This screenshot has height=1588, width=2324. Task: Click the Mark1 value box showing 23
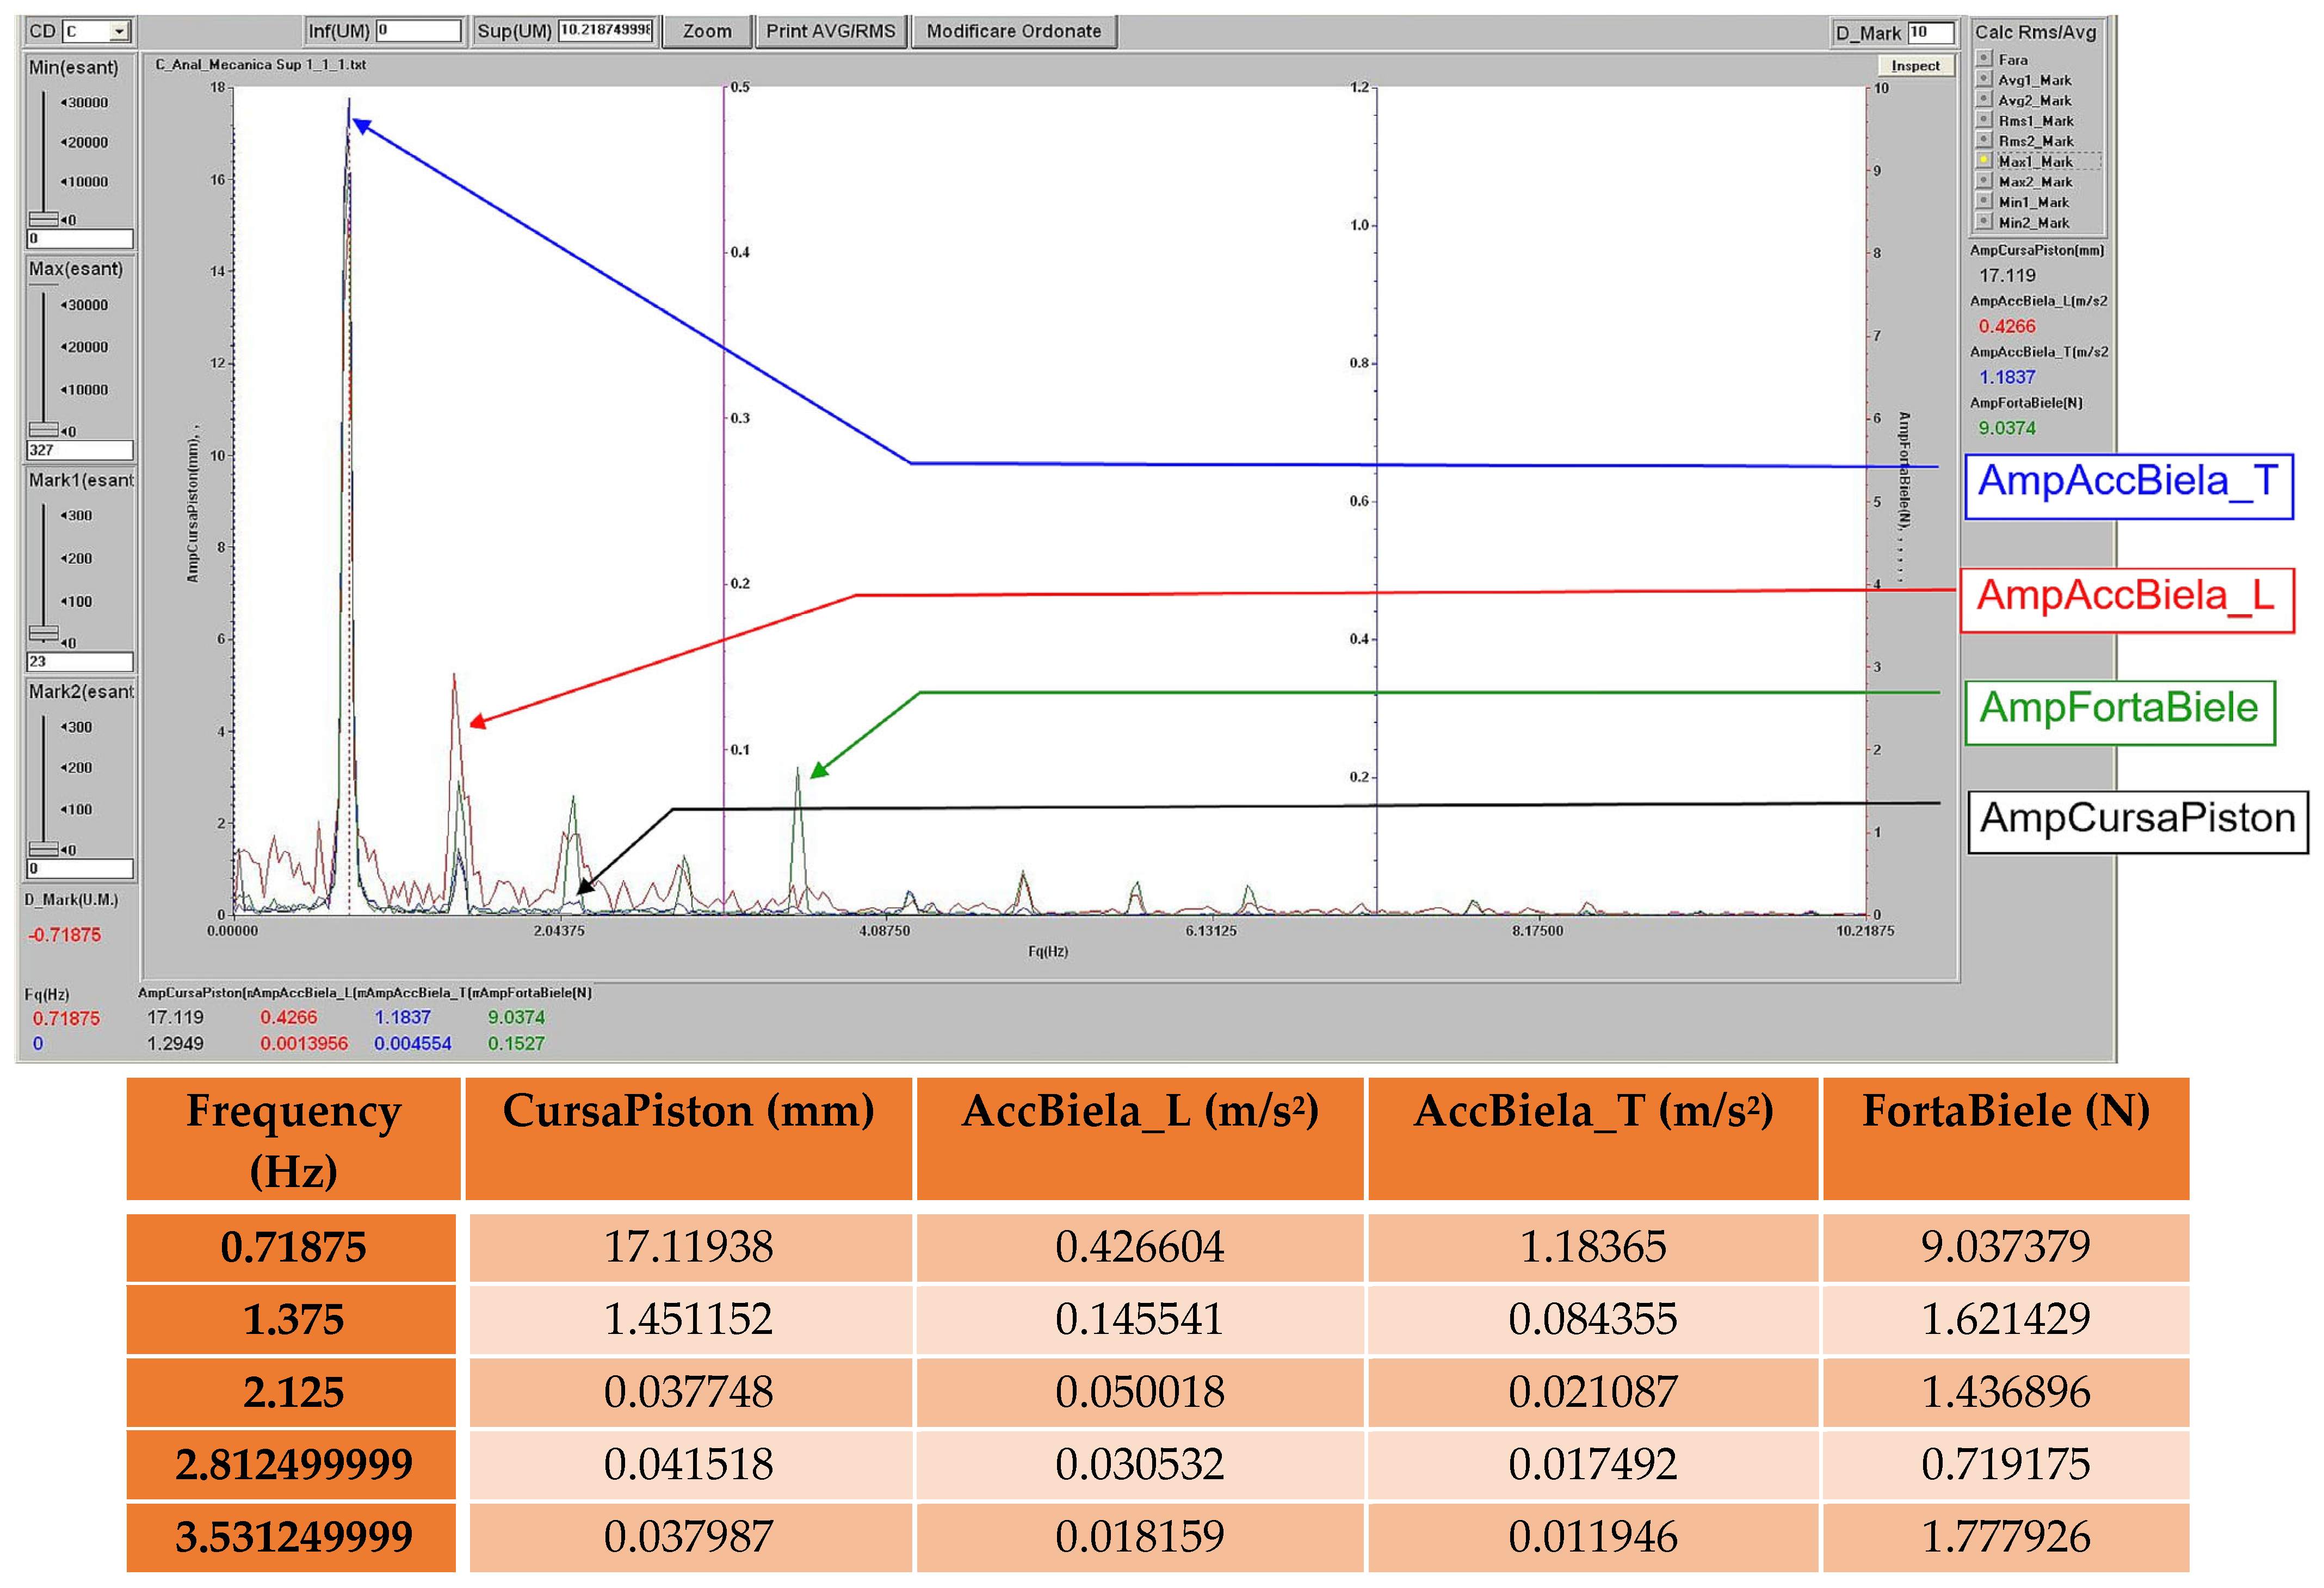[80, 661]
